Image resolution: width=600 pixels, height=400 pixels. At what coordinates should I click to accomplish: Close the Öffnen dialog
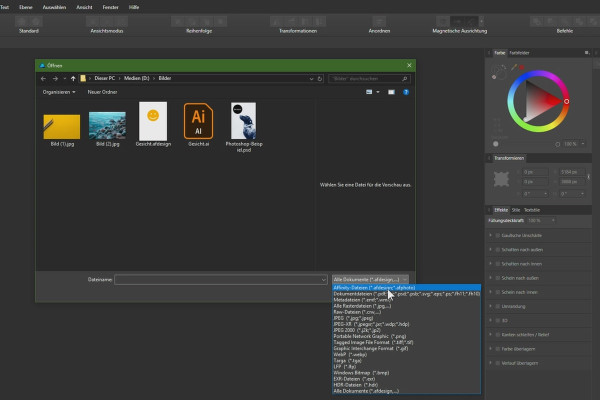[409, 65]
